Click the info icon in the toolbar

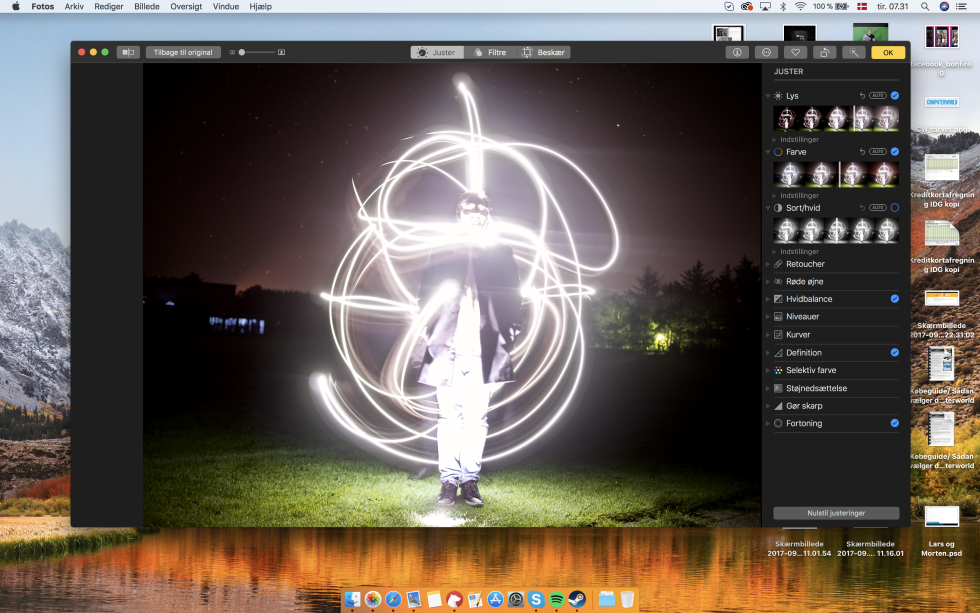pyautogui.click(x=737, y=52)
